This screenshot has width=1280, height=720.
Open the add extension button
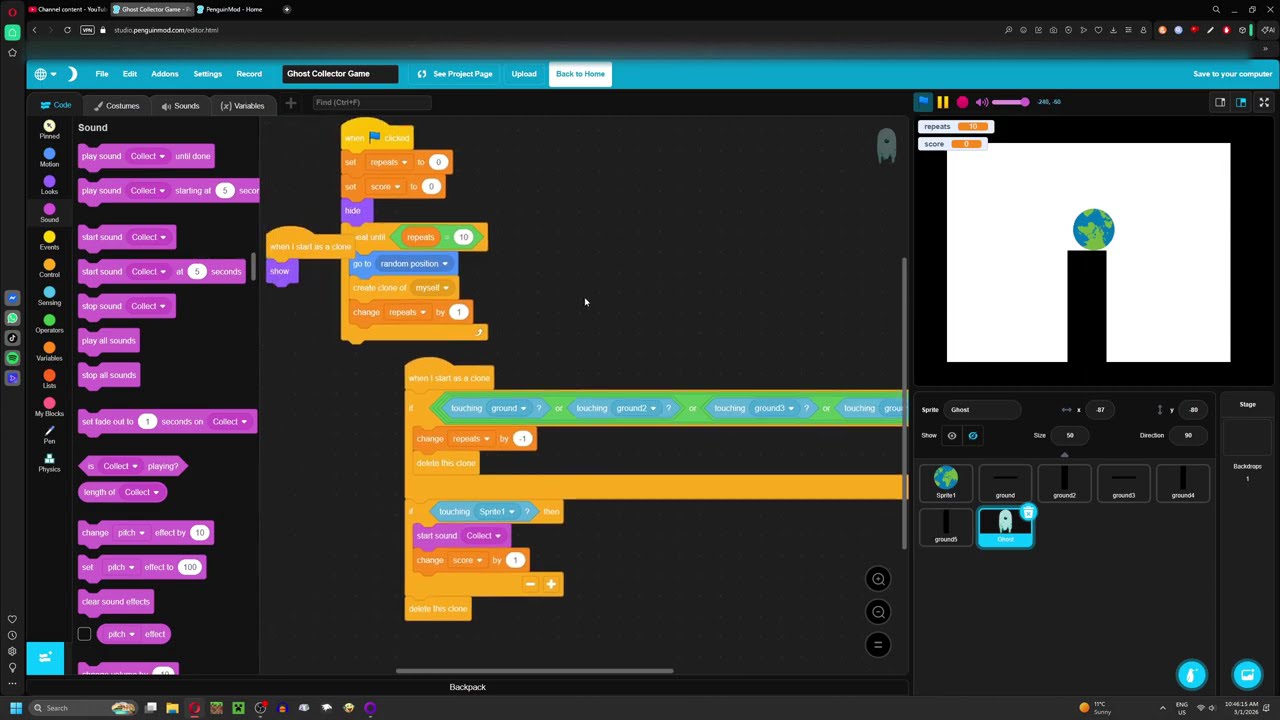point(45,657)
